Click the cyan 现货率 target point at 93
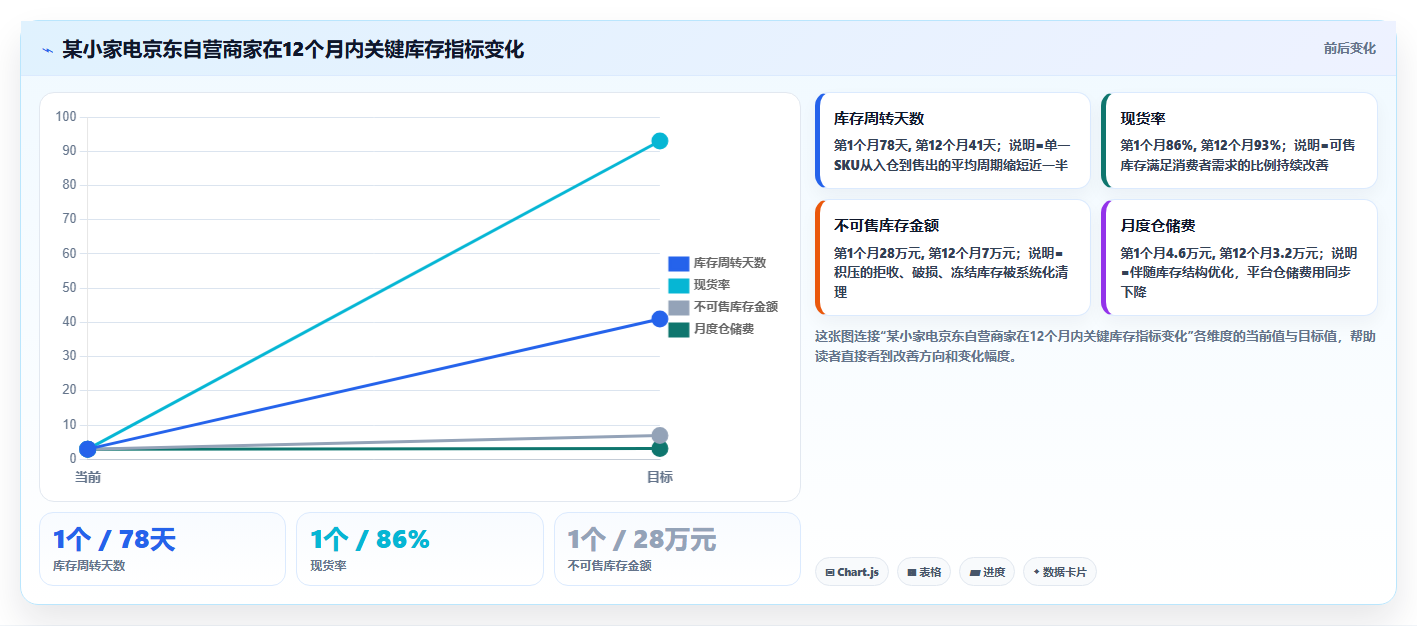This screenshot has height=626, width=1417. point(660,141)
